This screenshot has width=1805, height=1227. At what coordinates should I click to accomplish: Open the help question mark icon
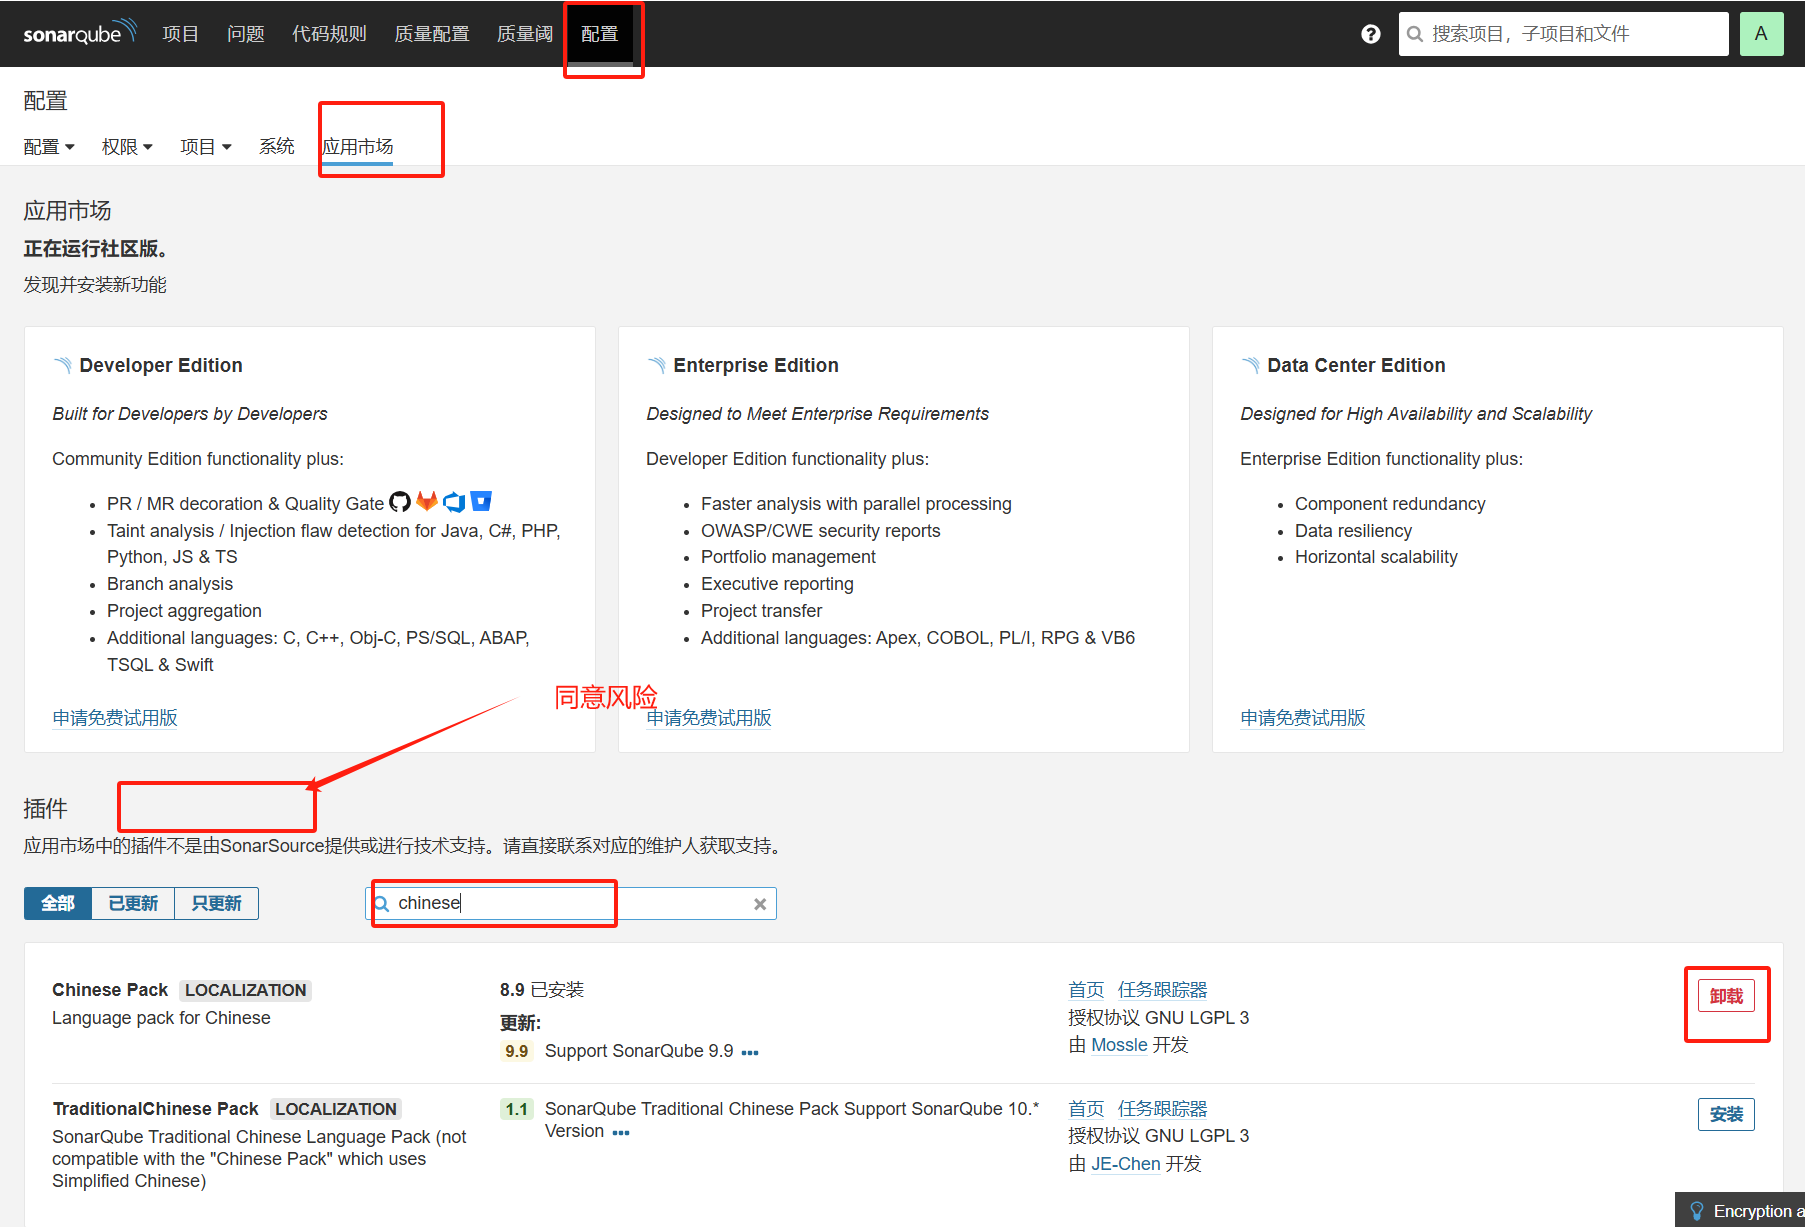(x=1371, y=34)
